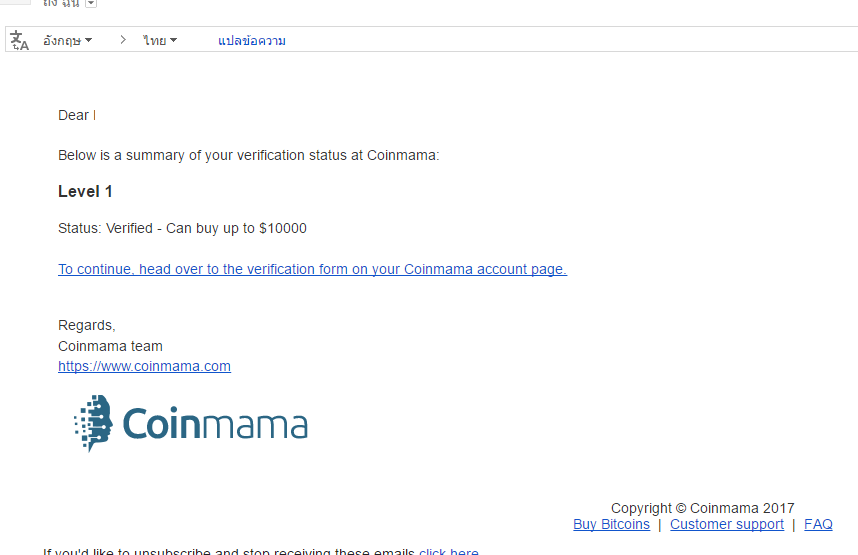Click the pixelated head icon in Coinmama logo
Image resolution: width=858 pixels, height=555 pixels.
coord(94,423)
